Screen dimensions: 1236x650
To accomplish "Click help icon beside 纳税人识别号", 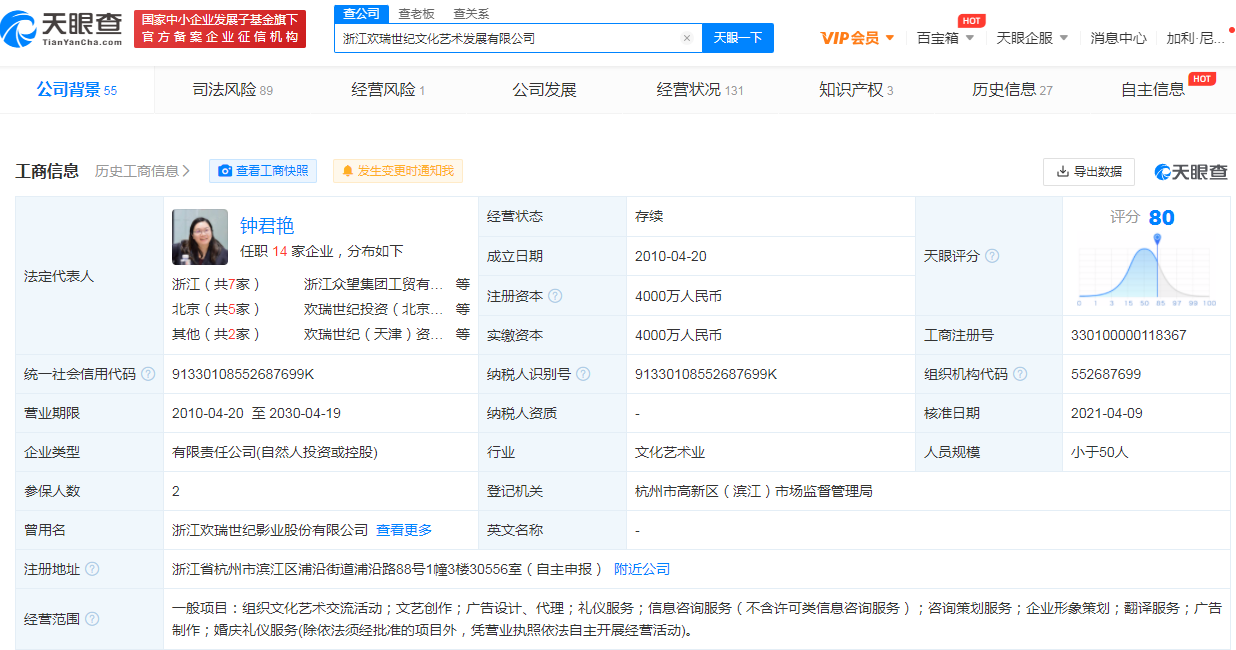I will click(x=583, y=374).
